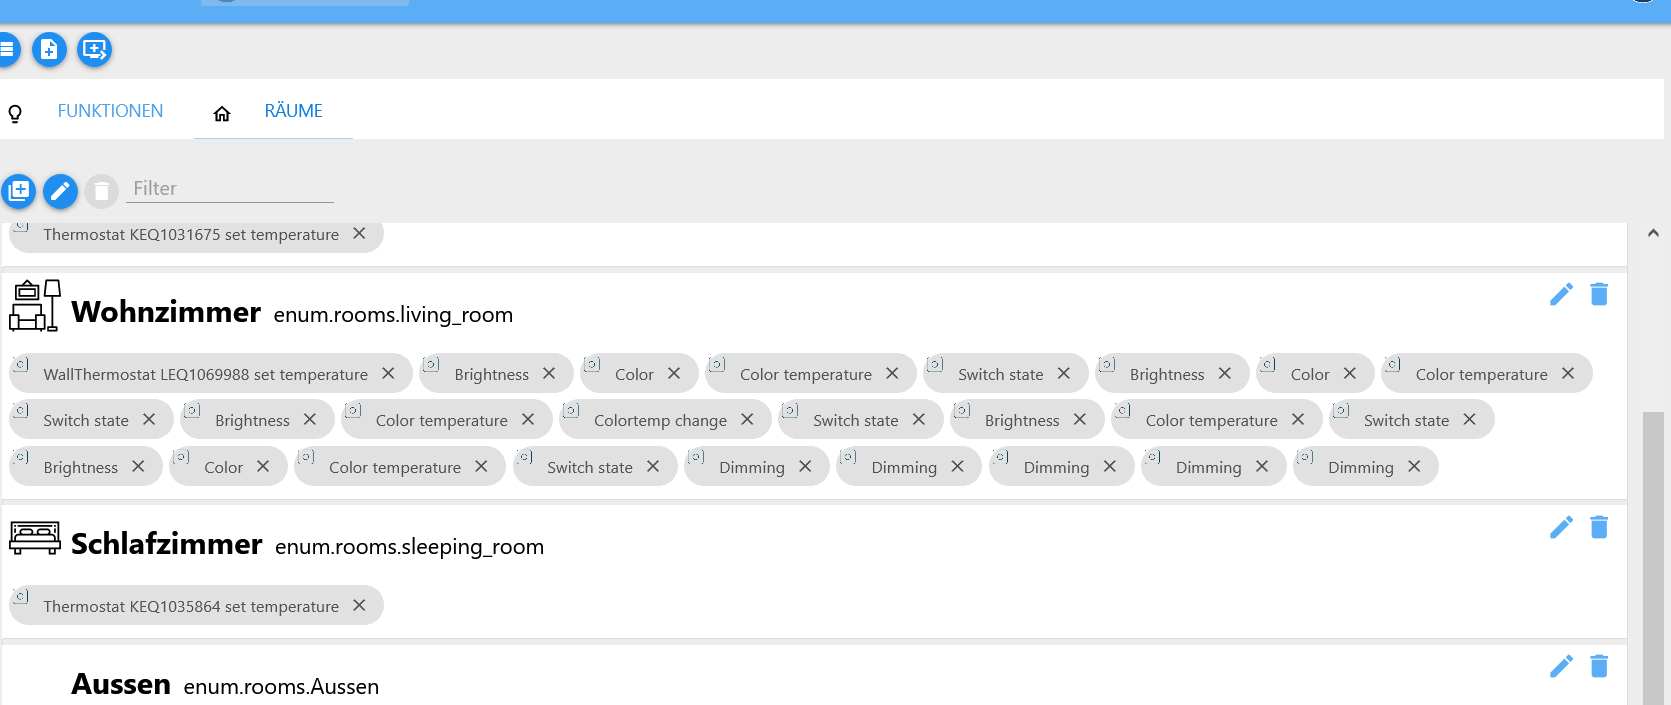Edit the Schlafzimmer room via its pencil icon

(x=1561, y=527)
